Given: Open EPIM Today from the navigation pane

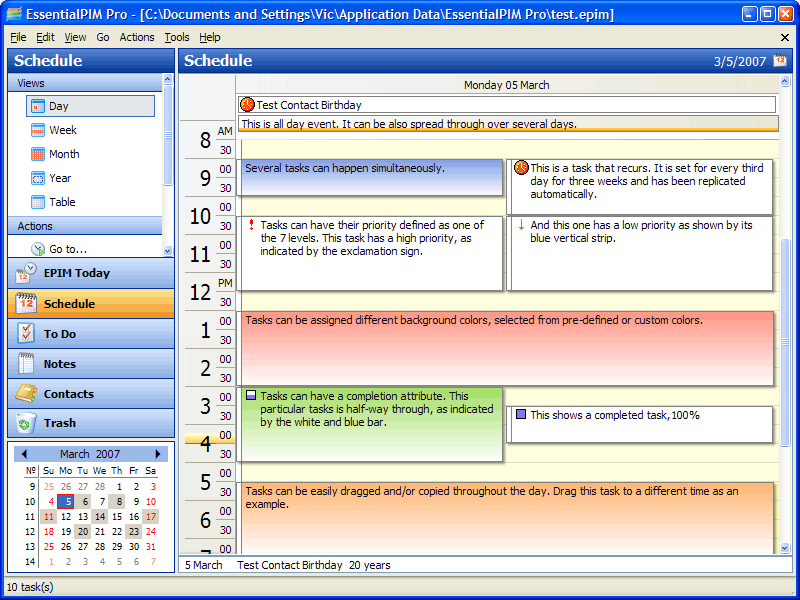Looking at the screenshot, I should tap(91, 273).
